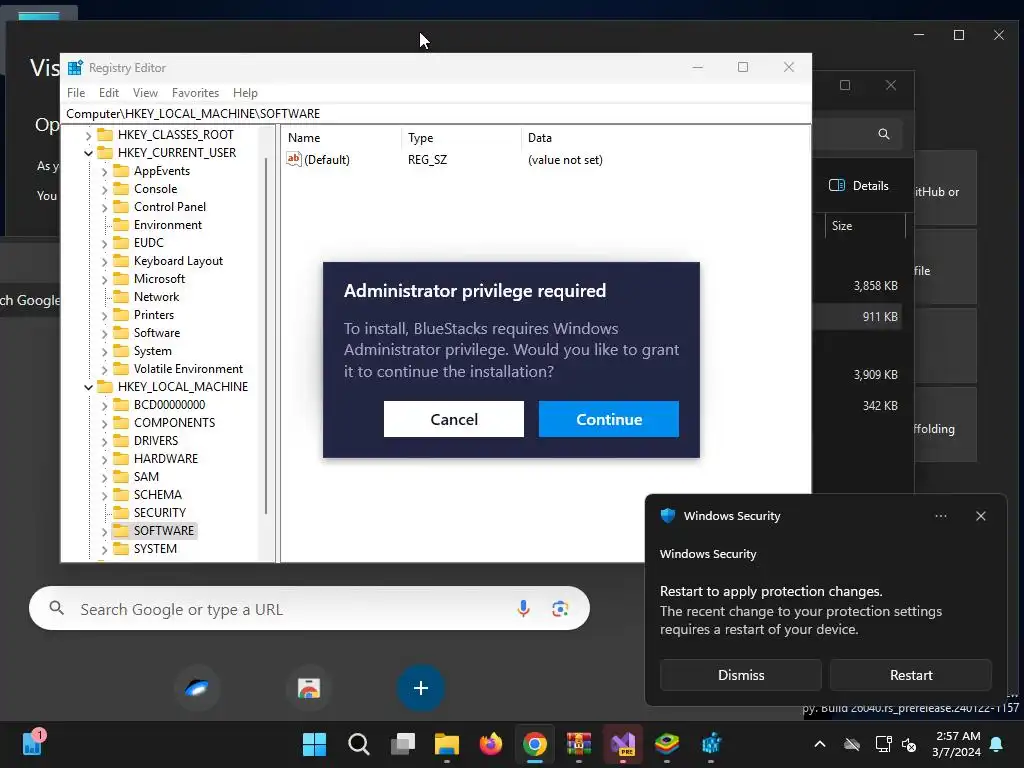Screen dimensions: 1024x768
Task: Select Environment key
Action: click(x=168, y=225)
